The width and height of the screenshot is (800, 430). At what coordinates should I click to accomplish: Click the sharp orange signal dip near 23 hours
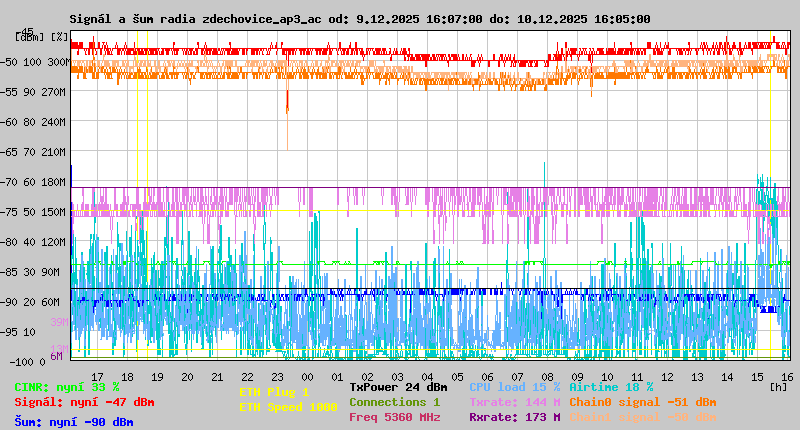tap(287, 103)
